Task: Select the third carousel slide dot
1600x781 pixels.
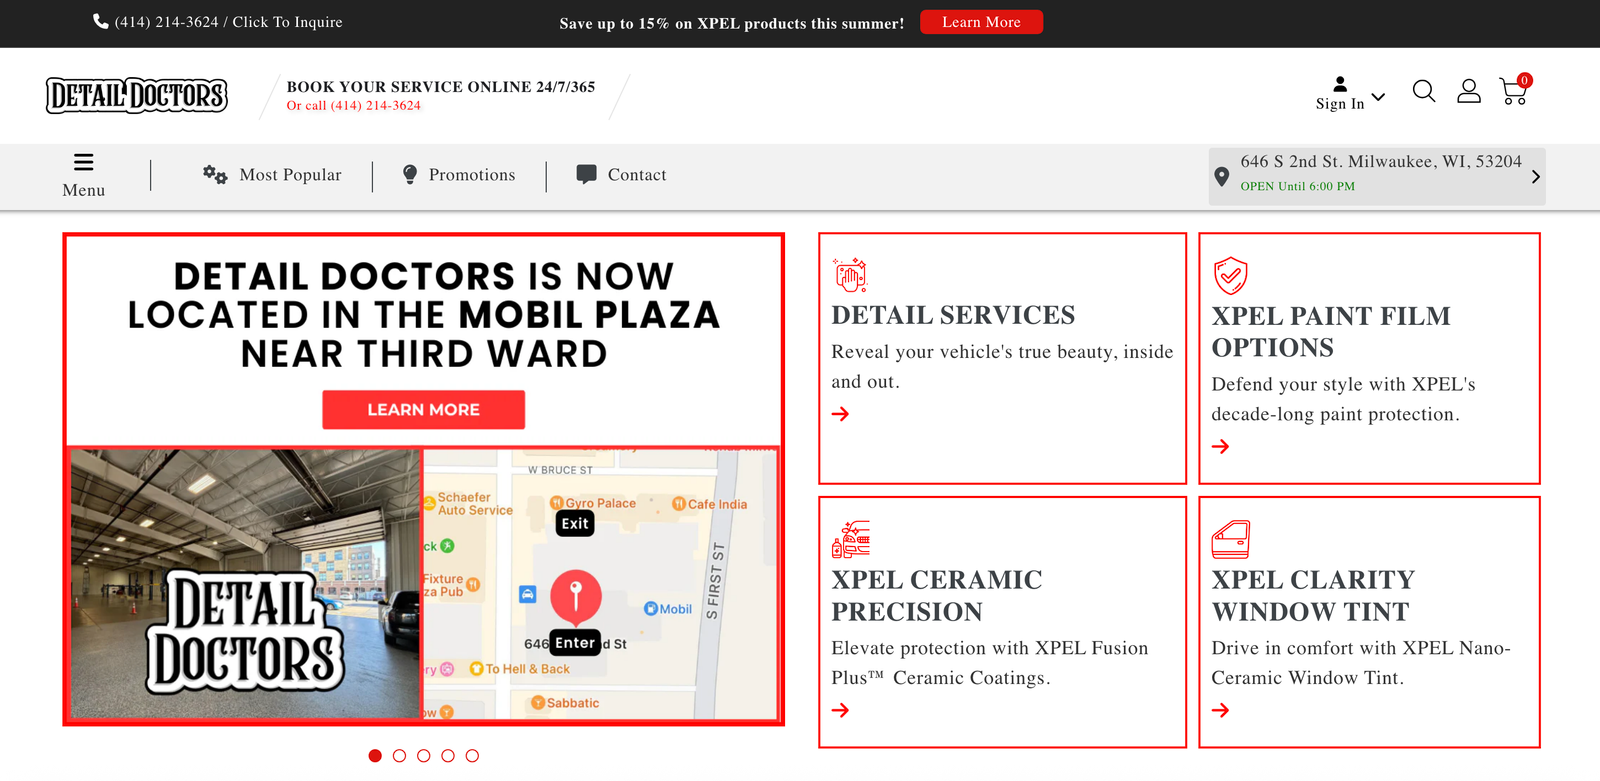Action: pos(424,756)
